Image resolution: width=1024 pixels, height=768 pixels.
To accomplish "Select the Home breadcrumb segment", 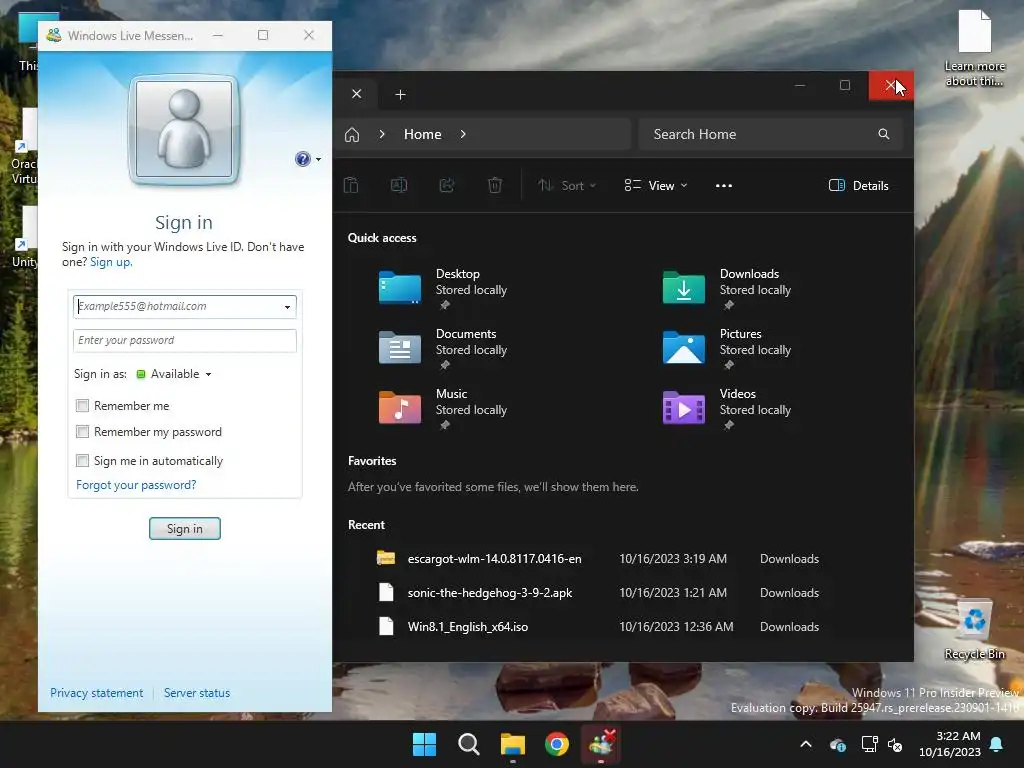I will click(423, 134).
